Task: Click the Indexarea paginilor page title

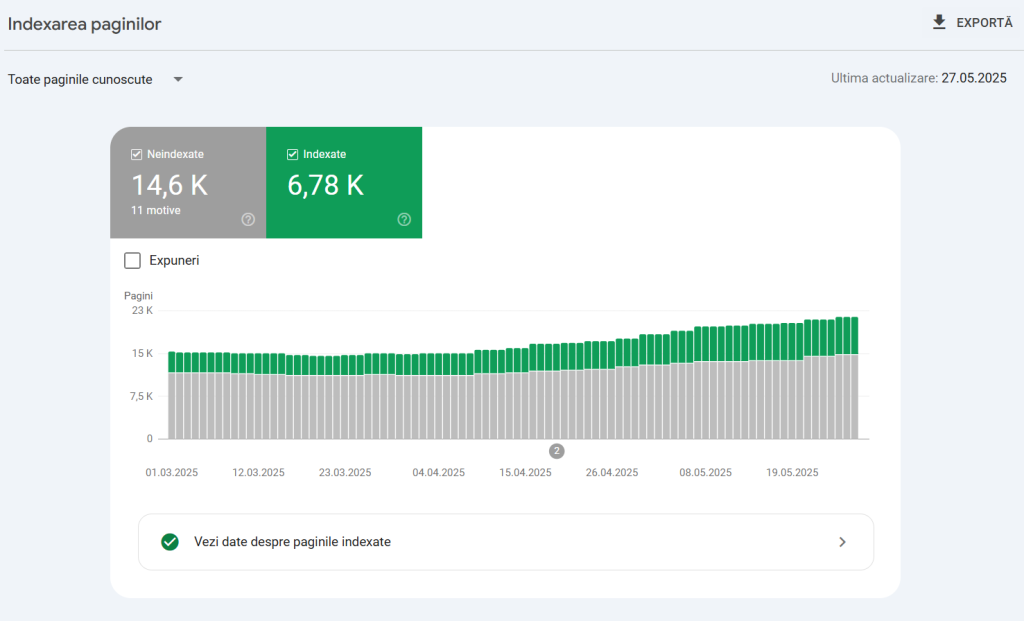Action: point(84,24)
